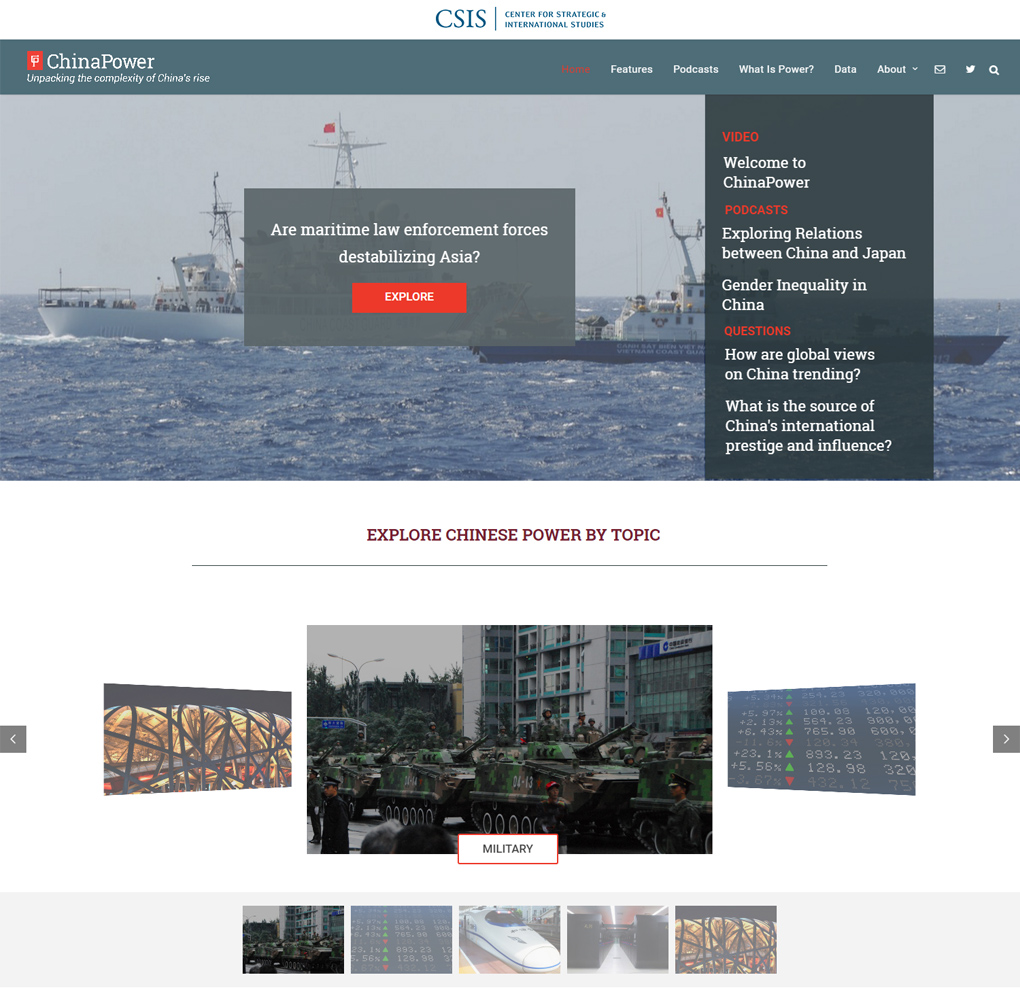Expand the About dropdown menu

pyautogui.click(x=897, y=70)
